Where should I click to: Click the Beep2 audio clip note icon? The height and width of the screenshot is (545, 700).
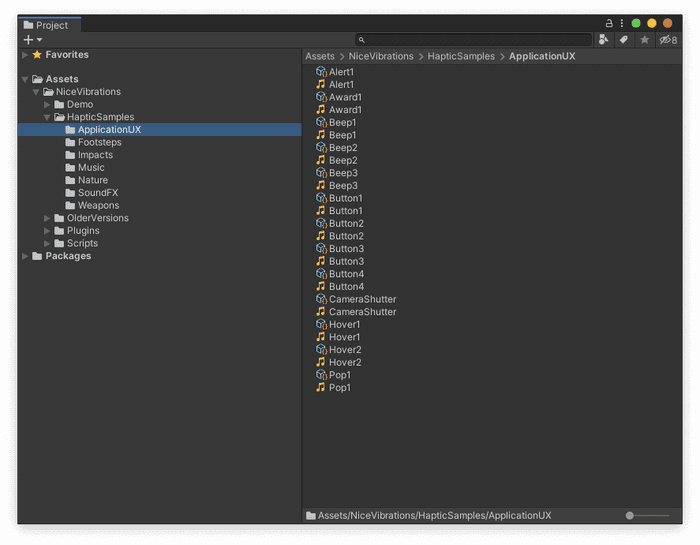pyautogui.click(x=321, y=160)
